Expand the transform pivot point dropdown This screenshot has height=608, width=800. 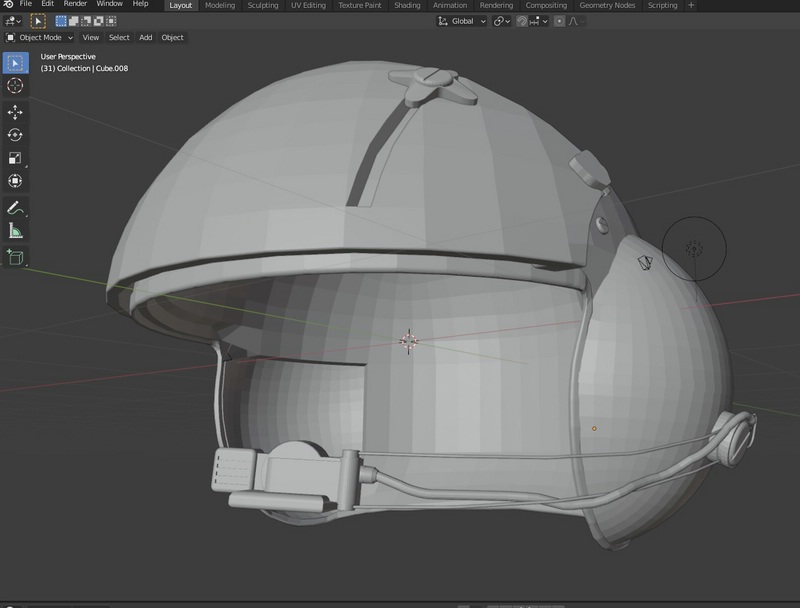pos(502,21)
